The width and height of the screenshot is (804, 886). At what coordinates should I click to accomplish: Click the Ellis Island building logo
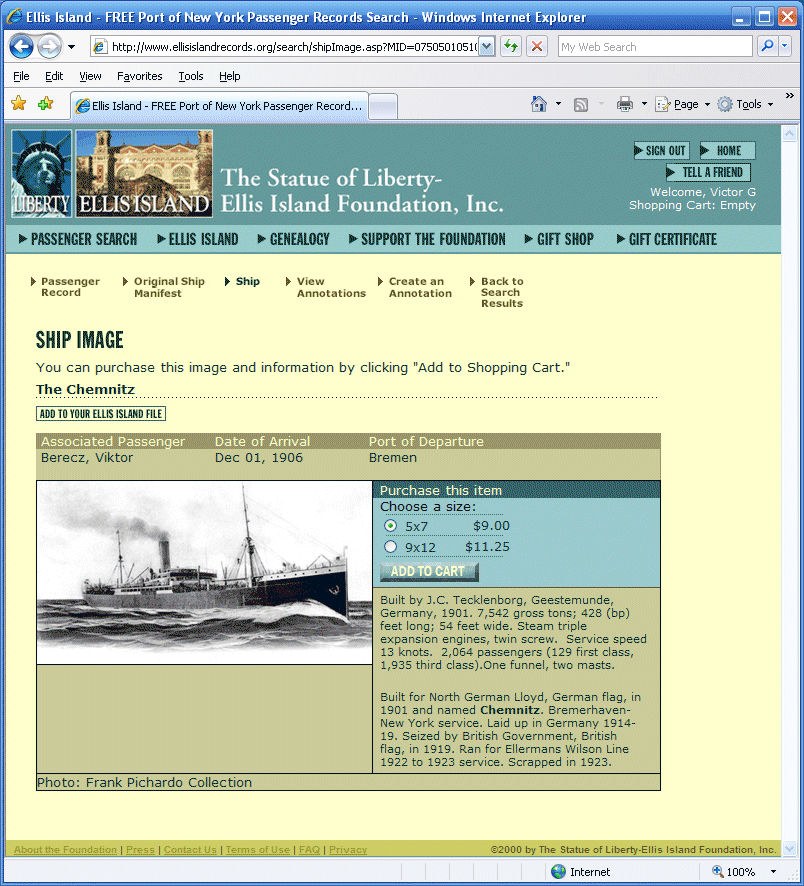[144, 173]
